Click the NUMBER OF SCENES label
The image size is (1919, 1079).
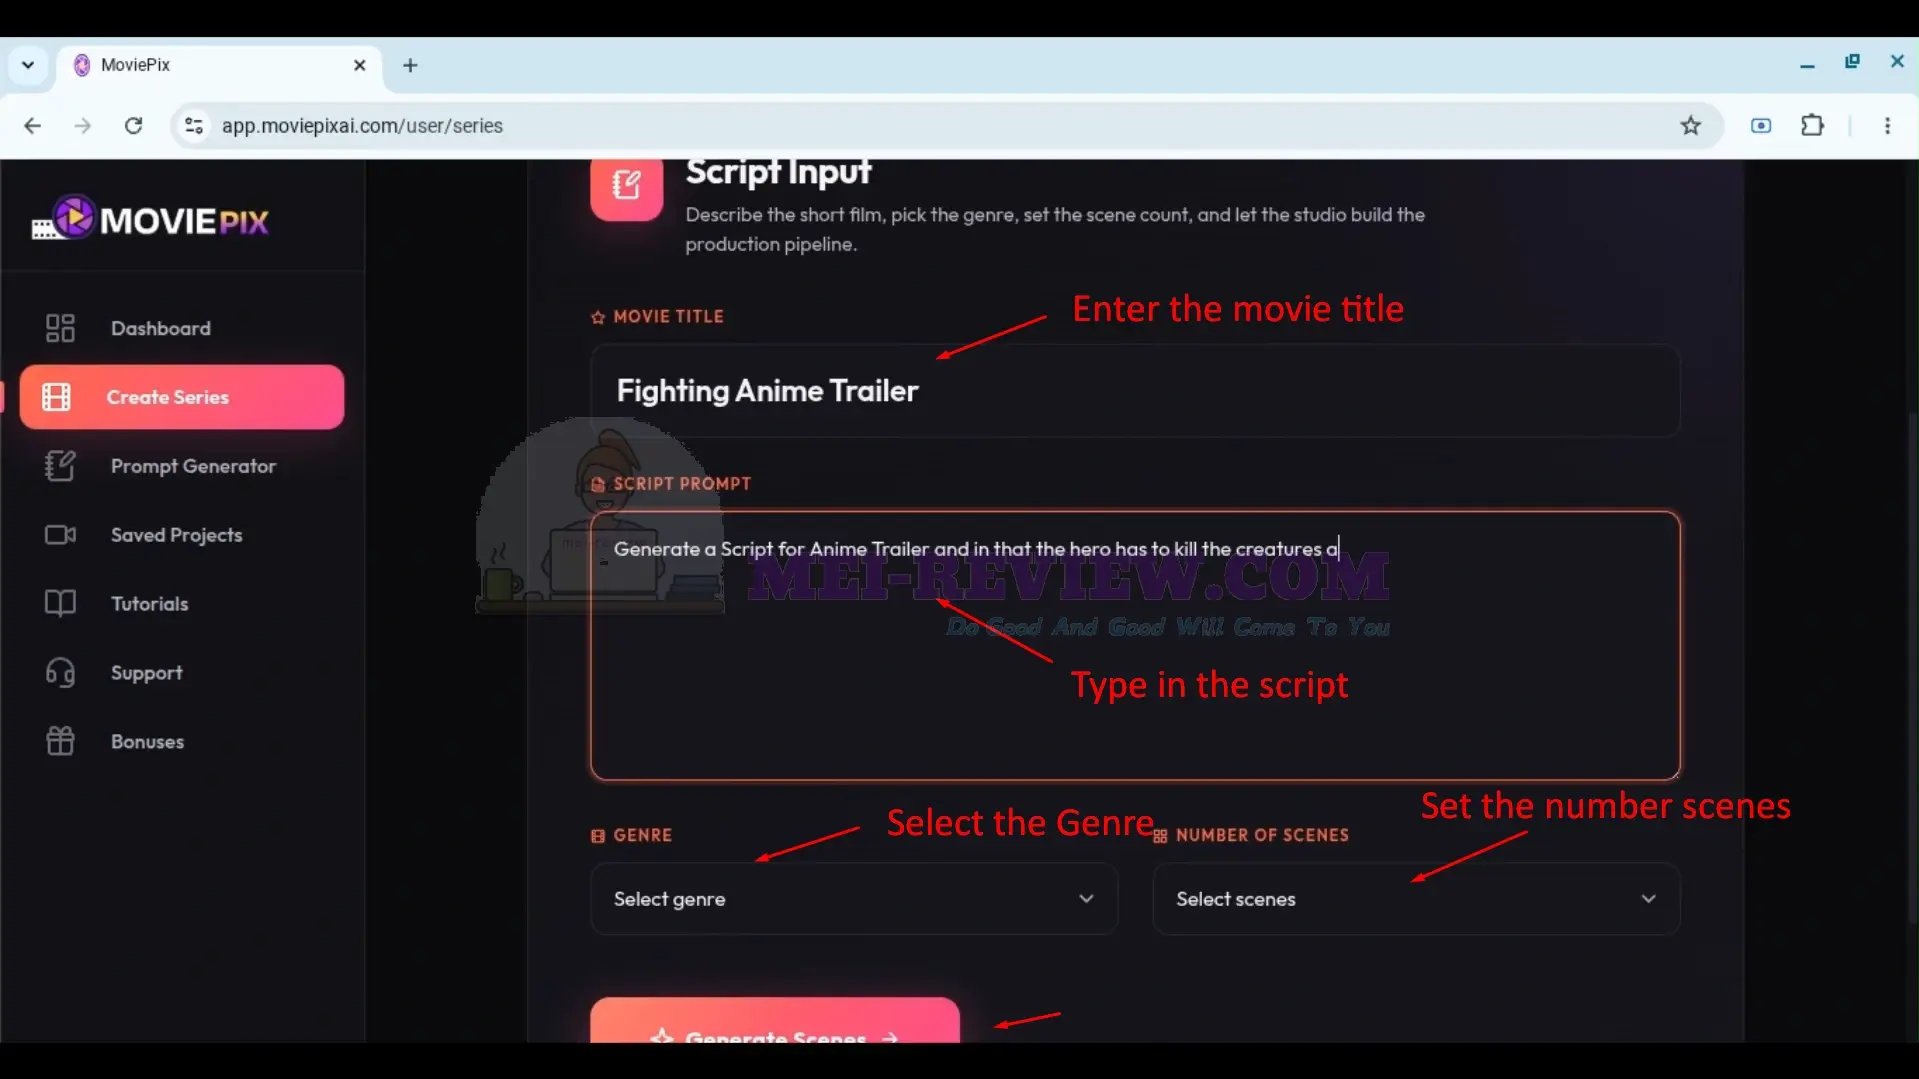click(1262, 835)
